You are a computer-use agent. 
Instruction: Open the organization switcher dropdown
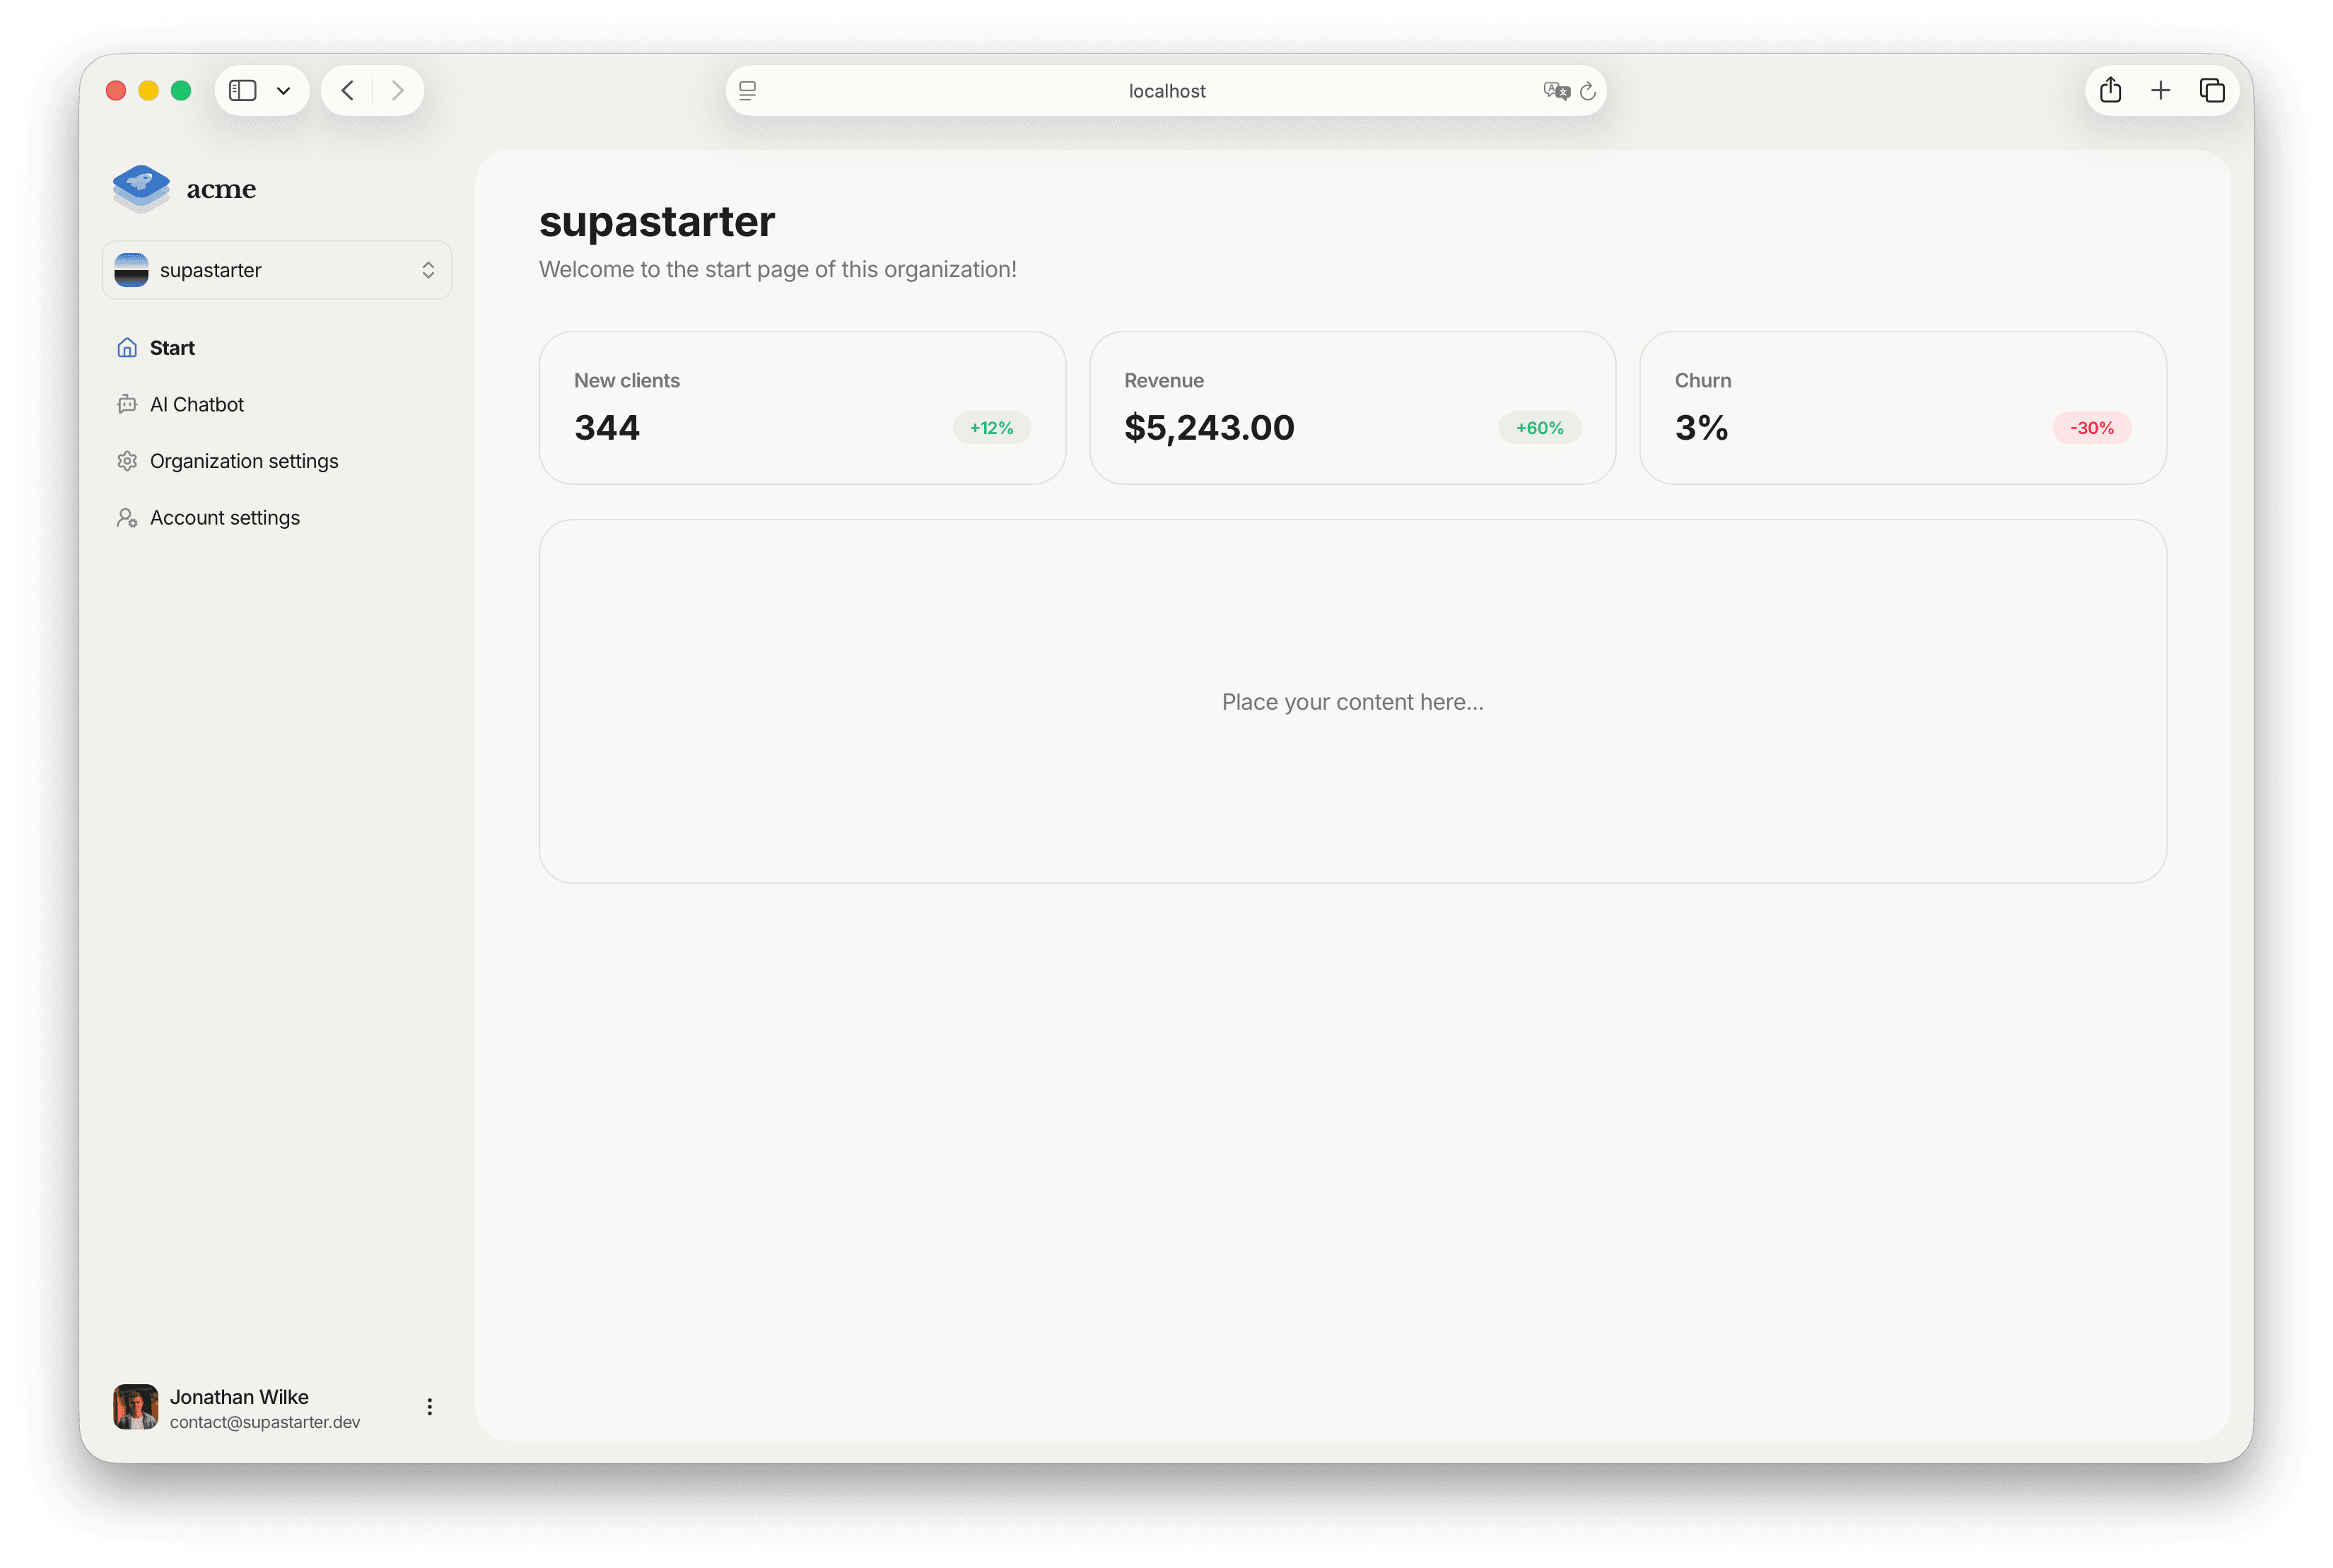(428, 270)
